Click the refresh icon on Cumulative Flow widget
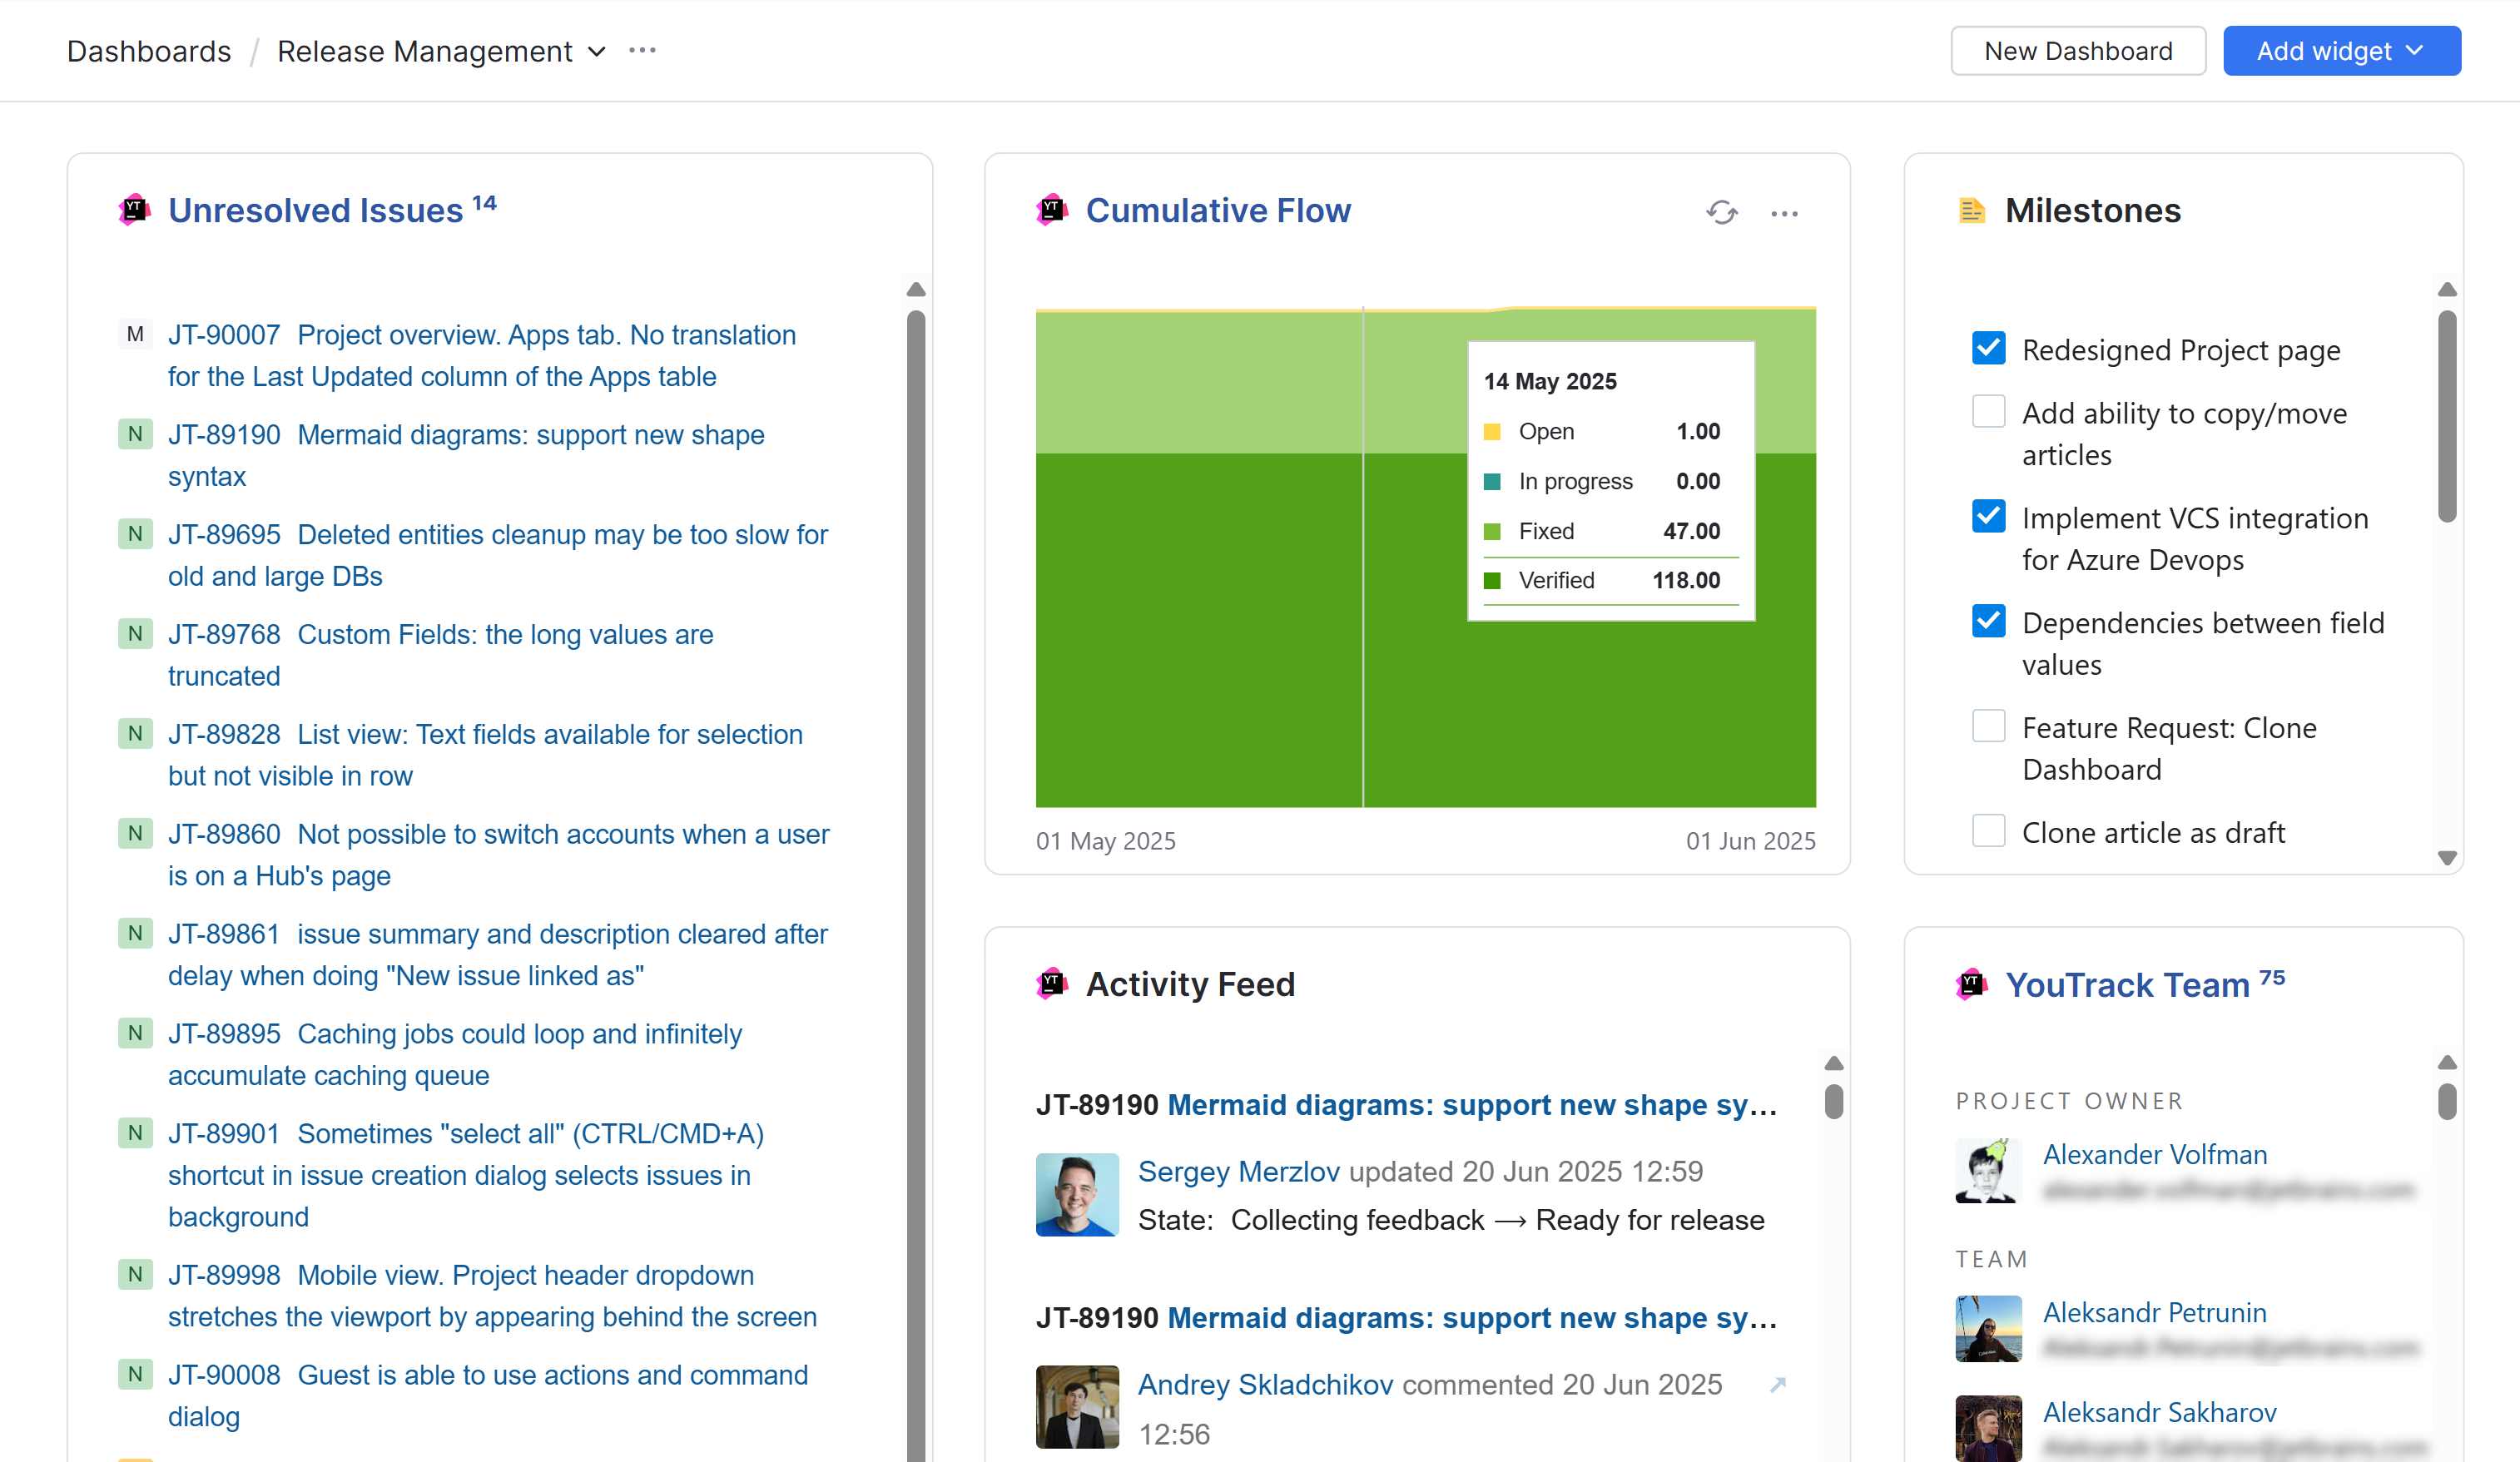2520x1462 pixels. [x=1722, y=212]
